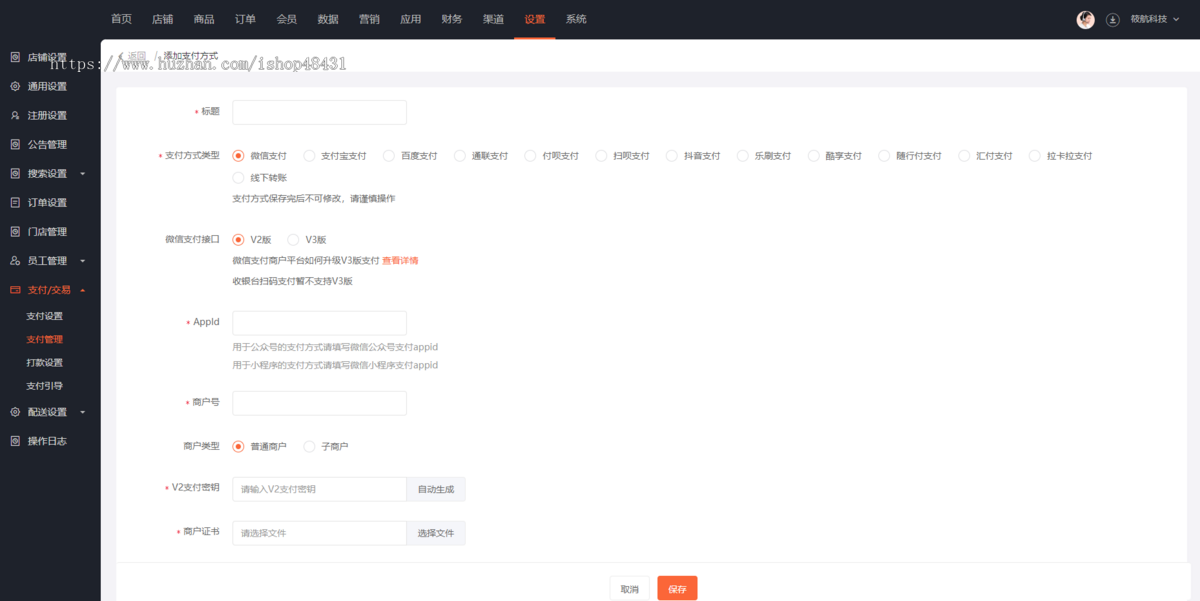Open 商品 in top navigation
Viewport: 1200px width, 601px height.
(204, 19)
